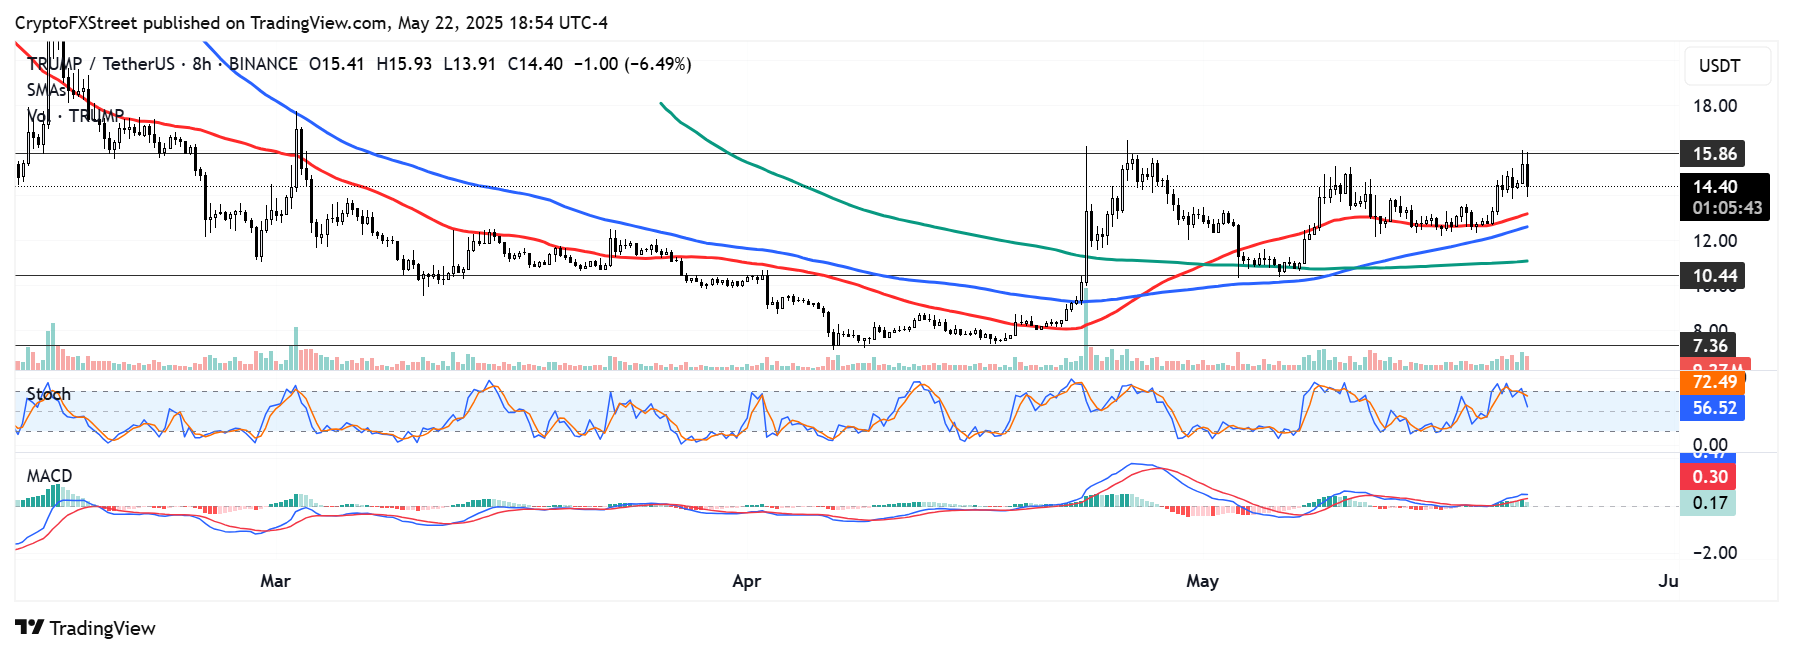Click the red 0.30 MACD value tag

point(1709,477)
